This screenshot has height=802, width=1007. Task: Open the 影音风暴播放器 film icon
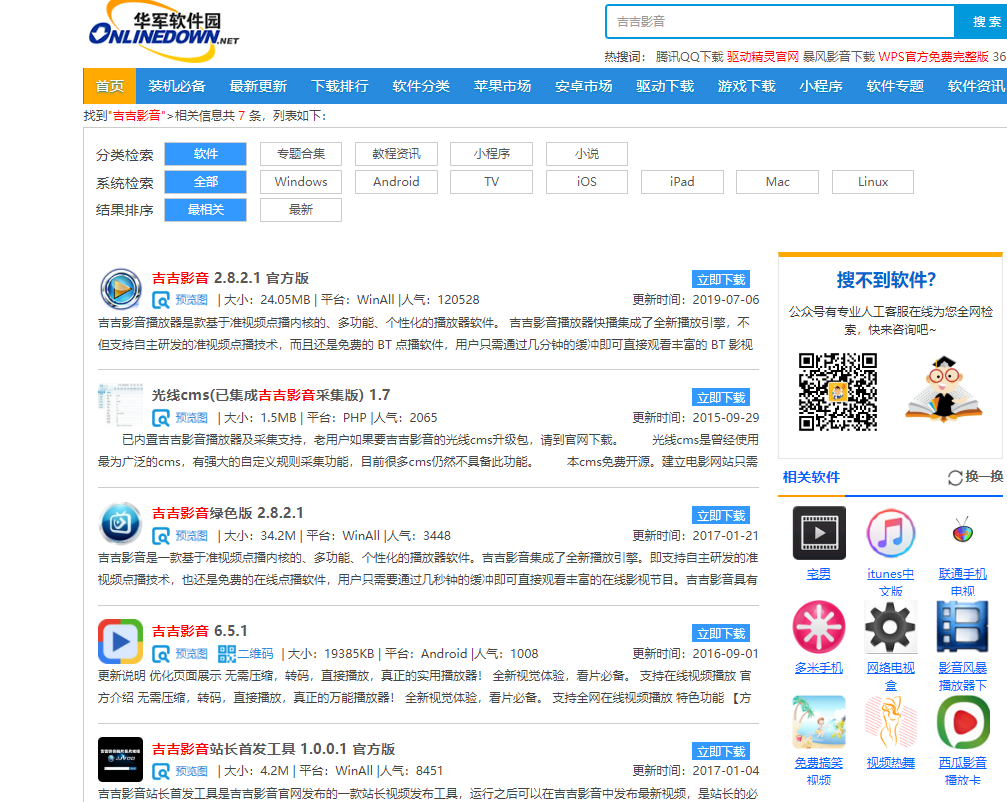click(963, 627)
